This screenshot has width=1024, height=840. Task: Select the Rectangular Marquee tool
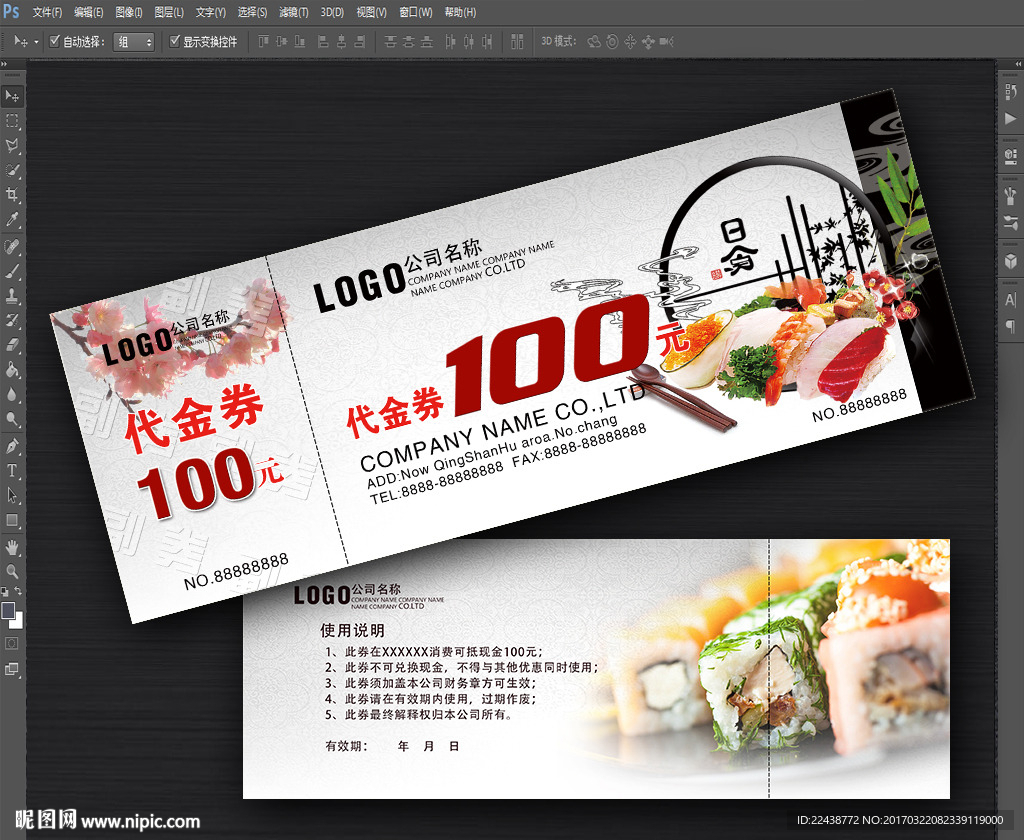12,121
